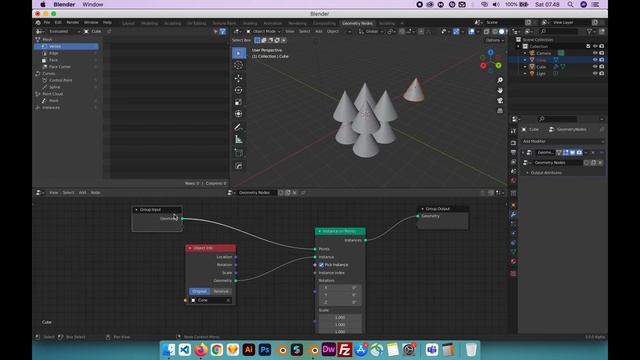This screenshot has width=640, height=360.
Task: Click Rotation X value field in Instance node
Action: tap(340, 288)
